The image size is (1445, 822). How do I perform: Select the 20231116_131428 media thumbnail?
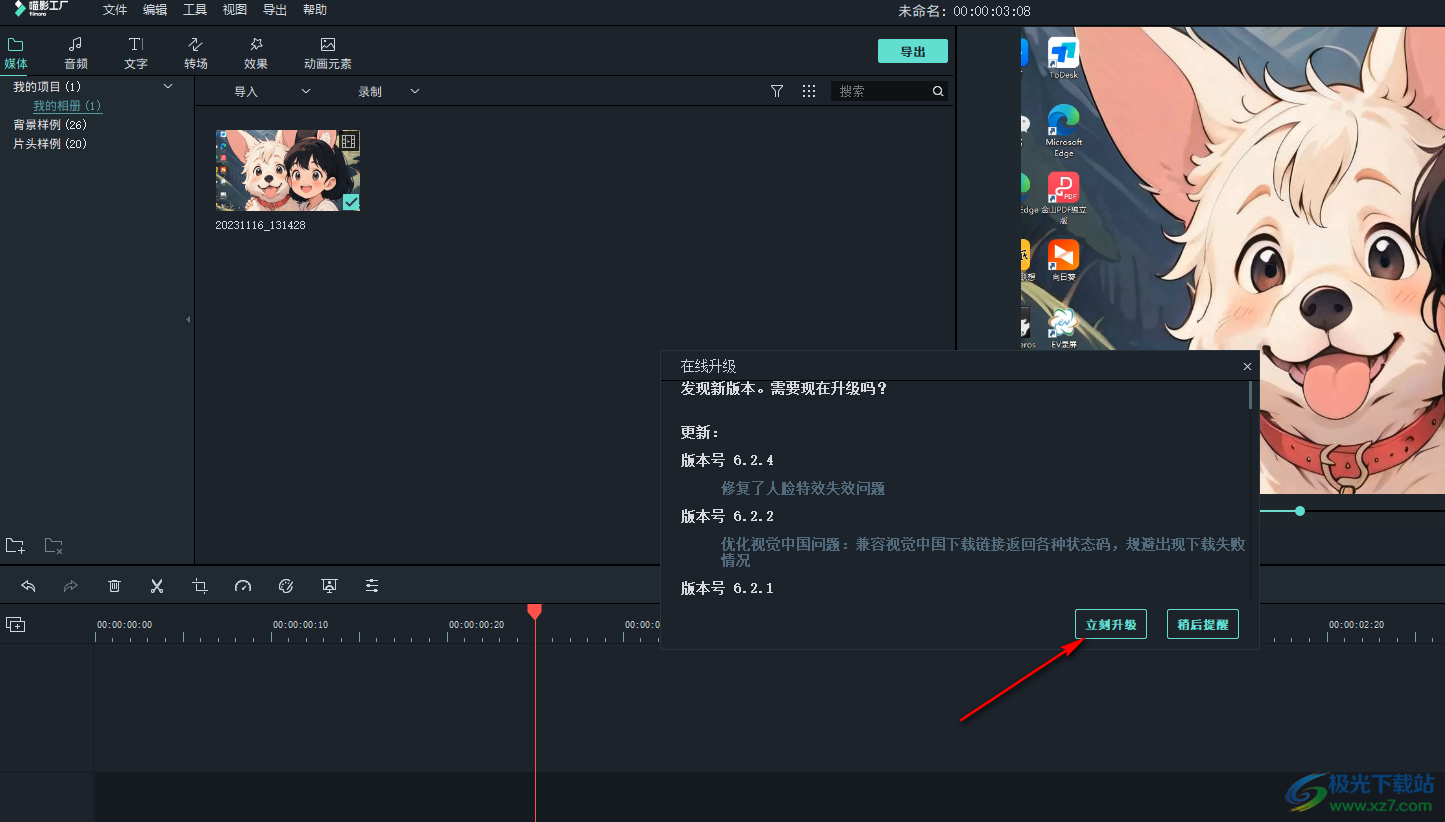[288, 170]
